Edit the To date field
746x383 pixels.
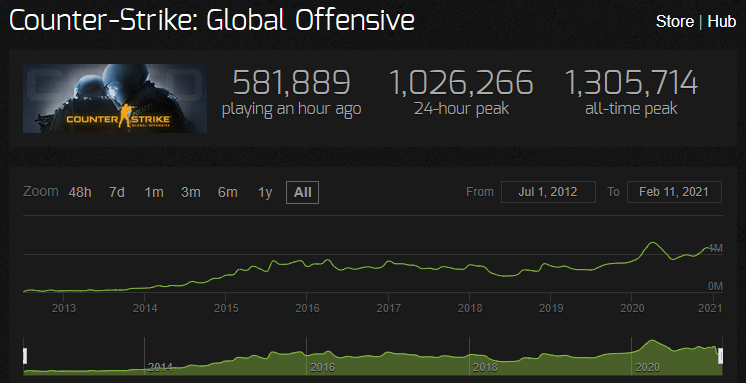674,192
